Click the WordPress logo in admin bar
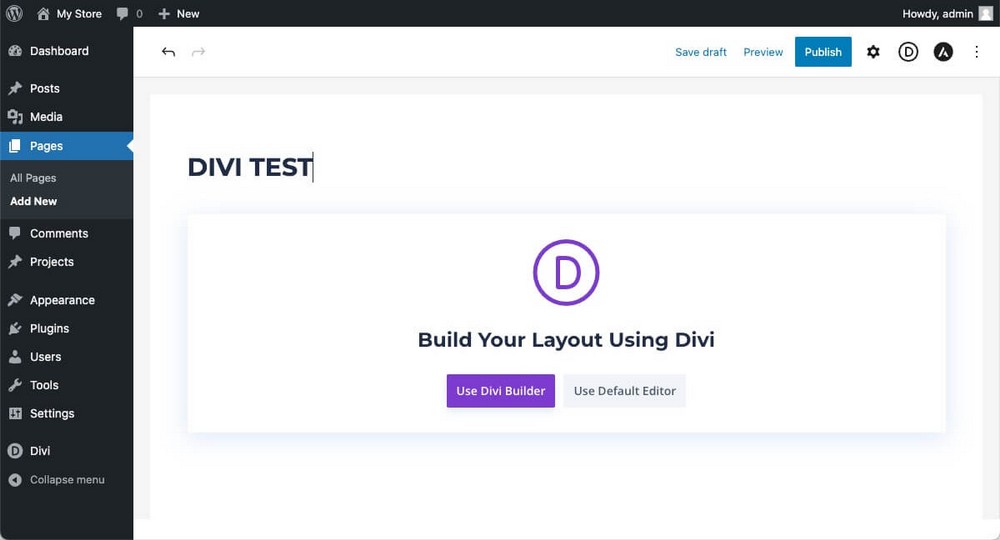The image size is (1000, 540). click(x=14, y=13)
